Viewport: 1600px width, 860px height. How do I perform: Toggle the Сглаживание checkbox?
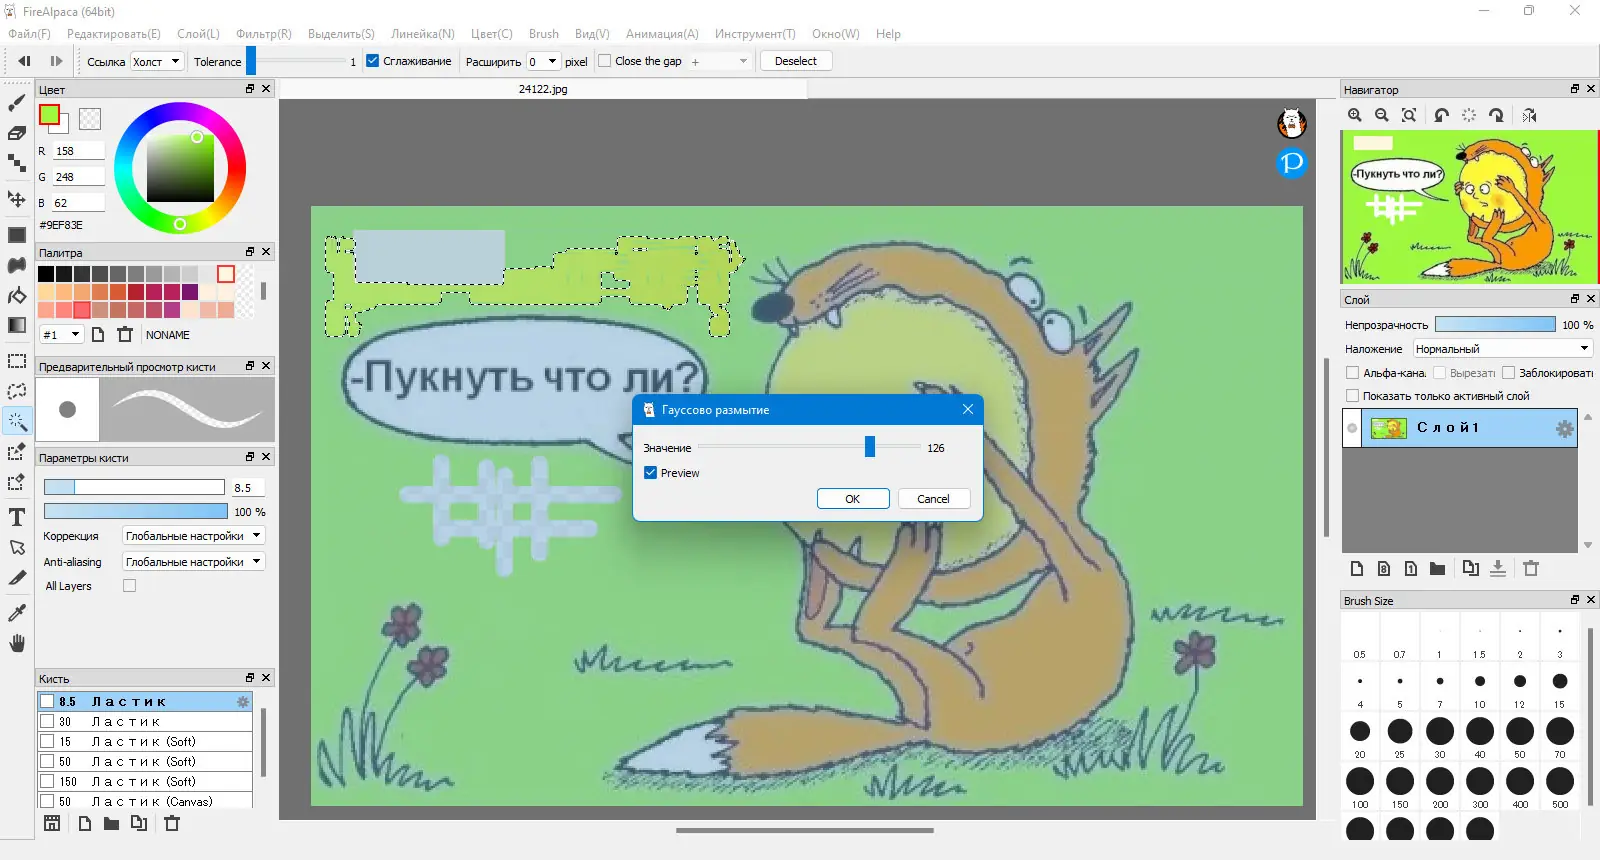click(372, 61)
